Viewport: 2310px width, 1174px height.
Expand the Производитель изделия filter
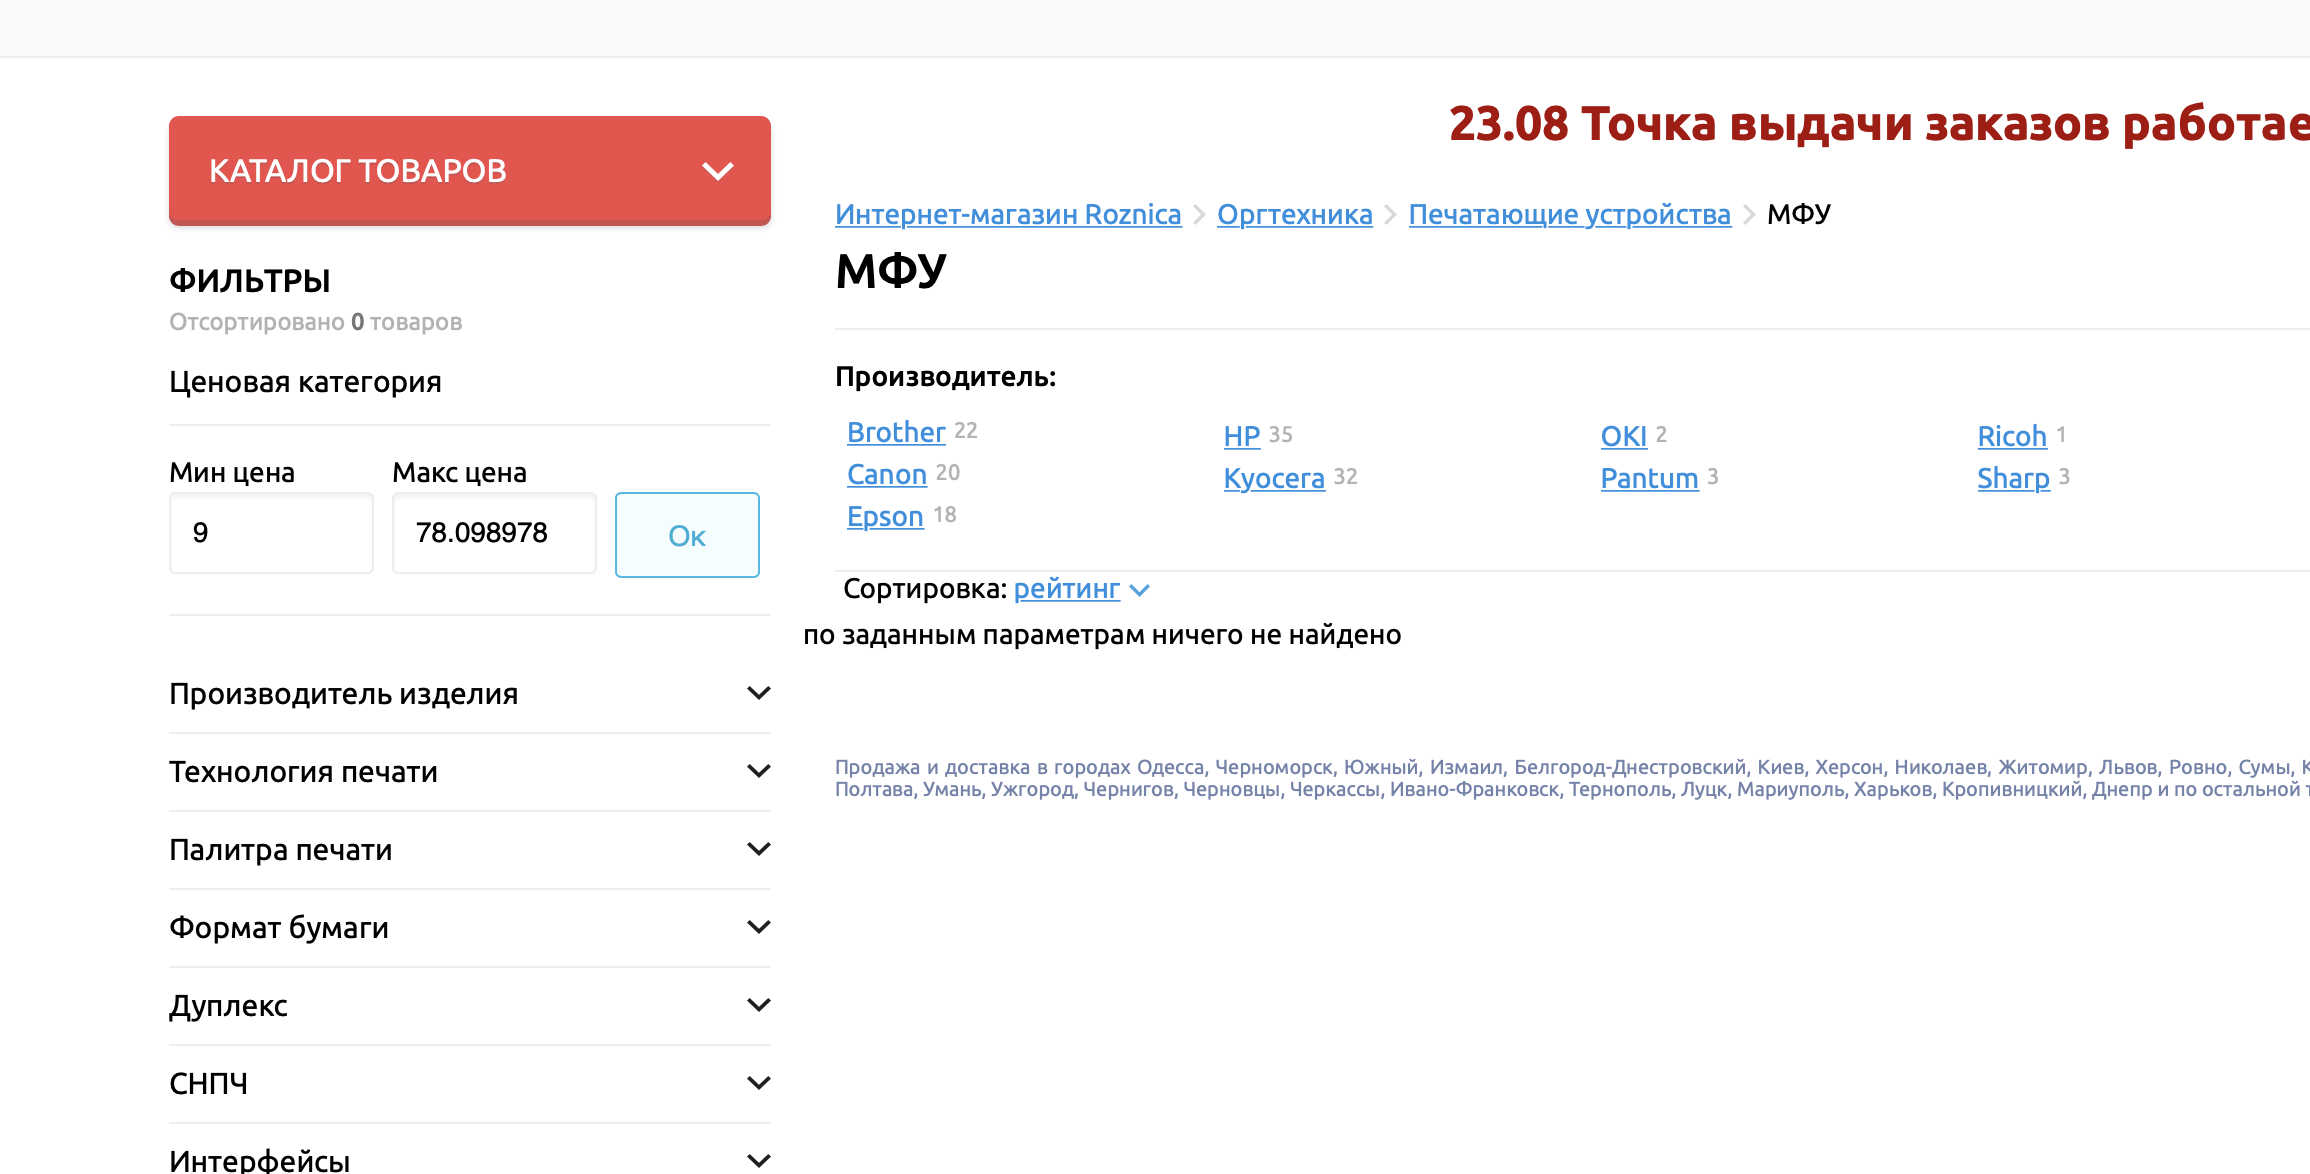point(469,694)
